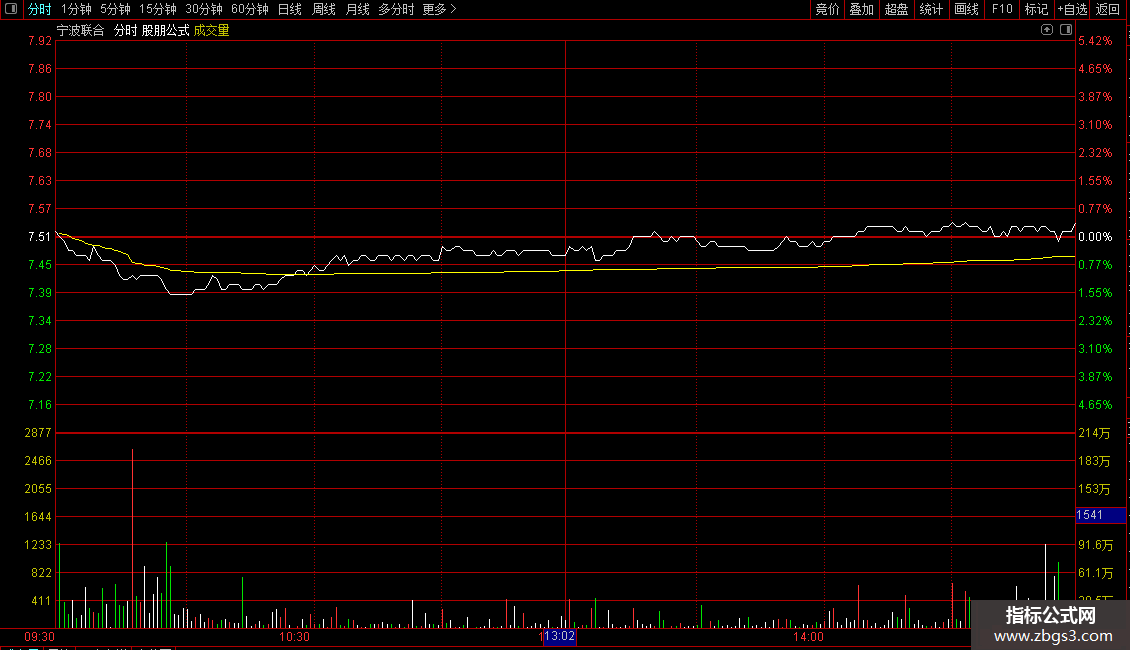Click the 股朋公式 indicator label
The width and height of the screenshot is (1130, 650).
tap(166, 30)
